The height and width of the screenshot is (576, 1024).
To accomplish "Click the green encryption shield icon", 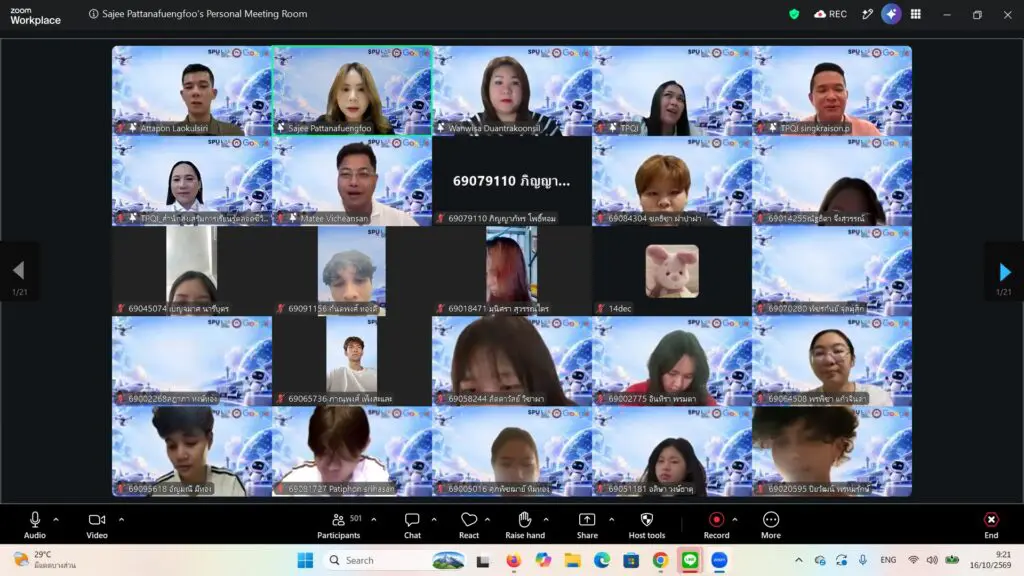I will pos(794,14).
